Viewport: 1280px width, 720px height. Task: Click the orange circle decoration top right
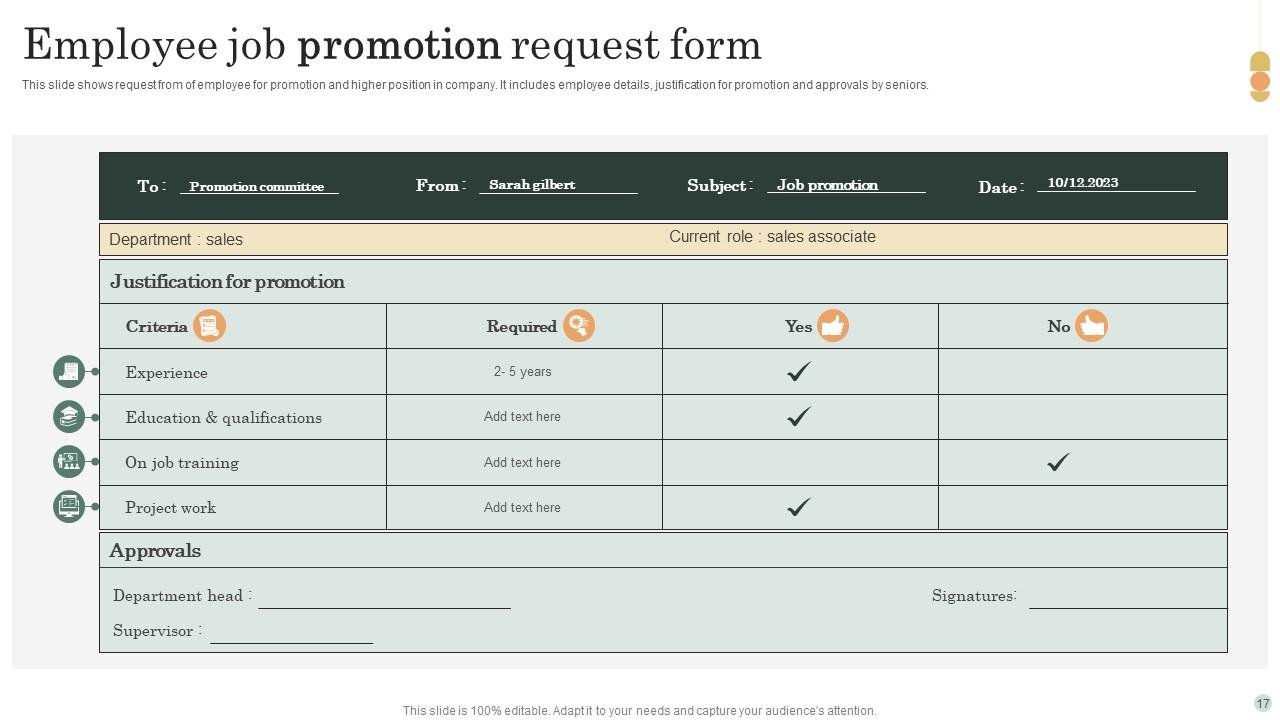[1260, 81]
